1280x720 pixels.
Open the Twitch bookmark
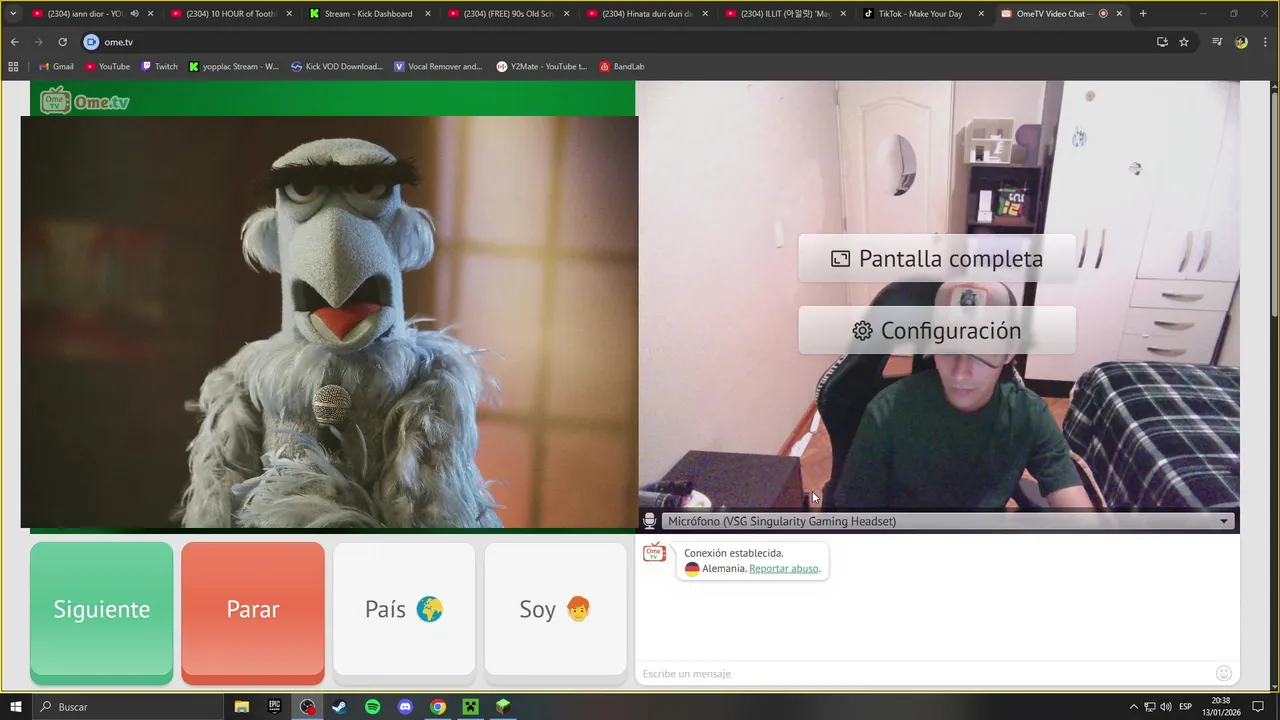click(x=160, y=67)
